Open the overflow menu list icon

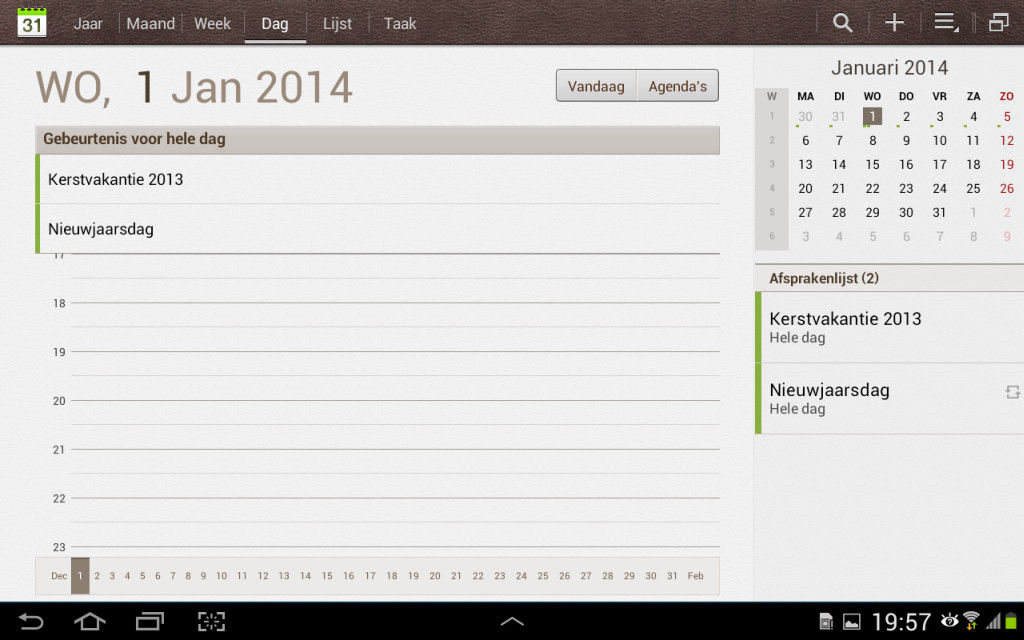(945, 23)
